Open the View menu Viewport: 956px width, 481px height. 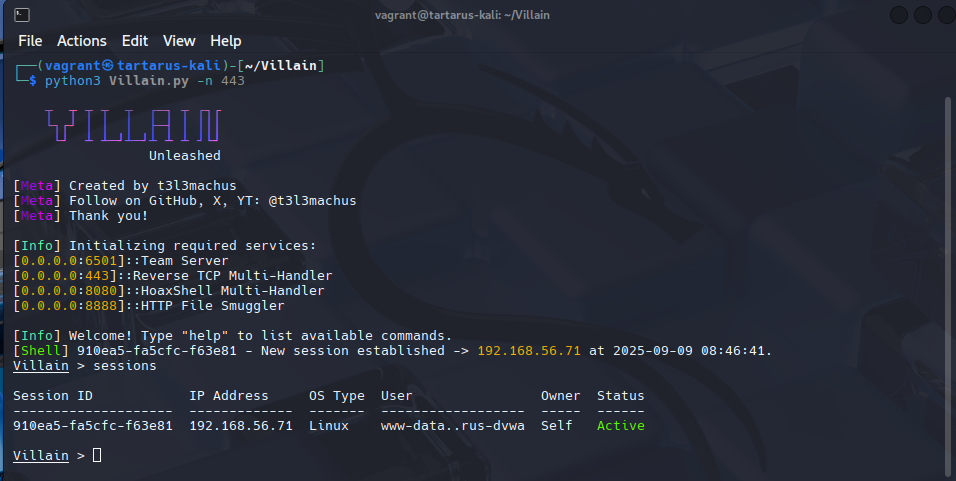179,41
